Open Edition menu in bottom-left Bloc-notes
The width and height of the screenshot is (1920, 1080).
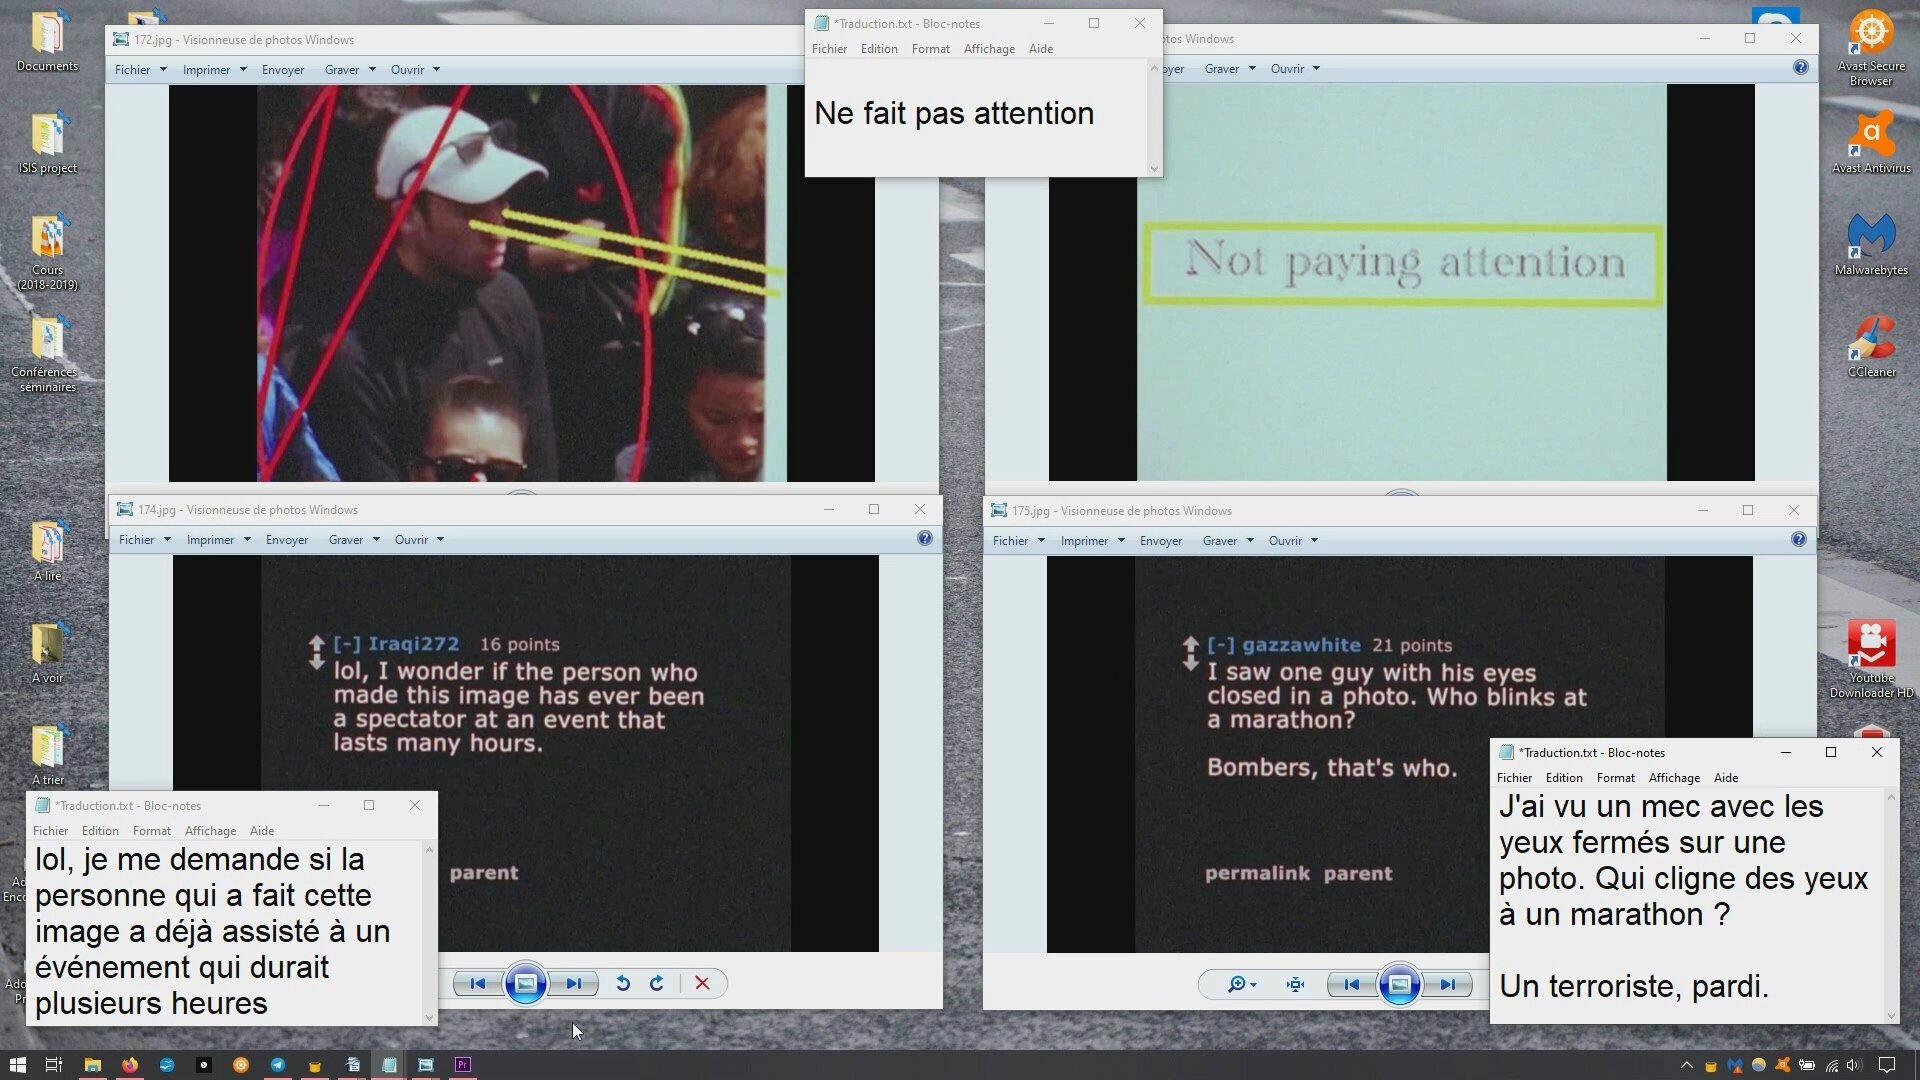tap(100, 831)
